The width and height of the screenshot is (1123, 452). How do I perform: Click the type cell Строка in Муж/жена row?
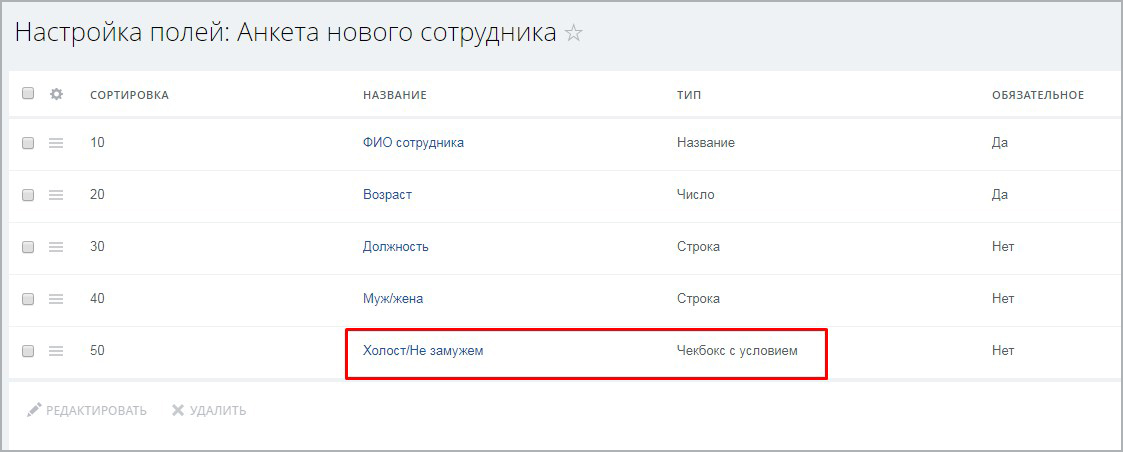(698, 299)
